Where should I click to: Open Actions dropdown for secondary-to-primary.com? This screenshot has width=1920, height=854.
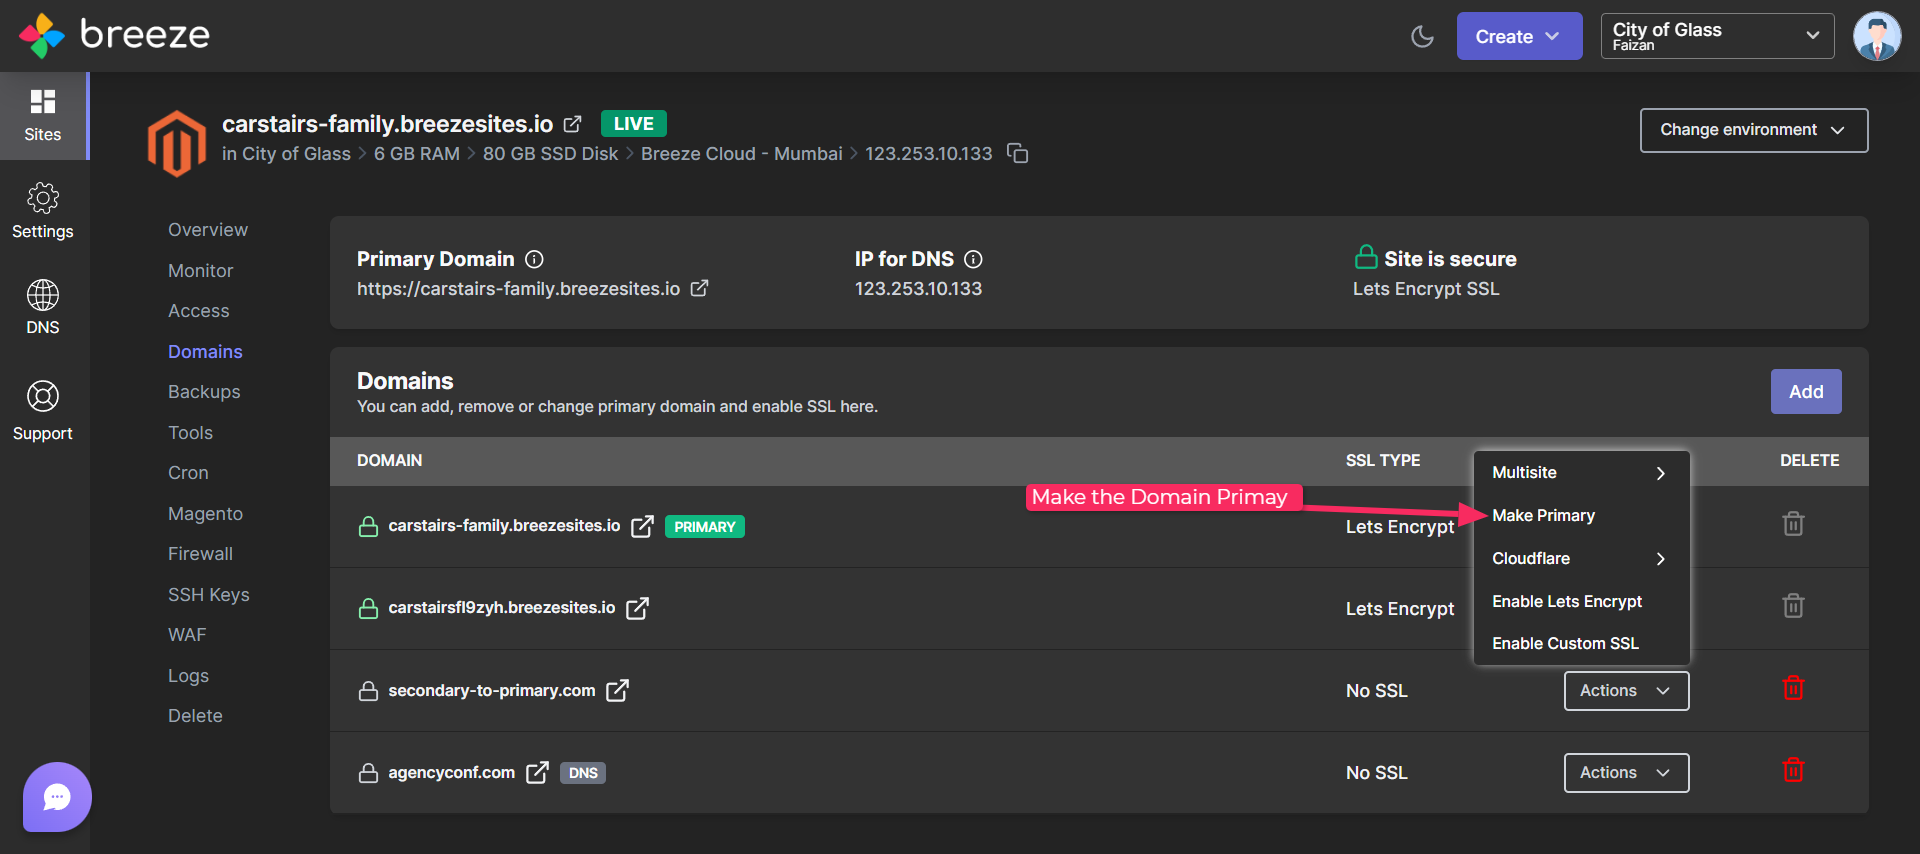(1626, 691)
